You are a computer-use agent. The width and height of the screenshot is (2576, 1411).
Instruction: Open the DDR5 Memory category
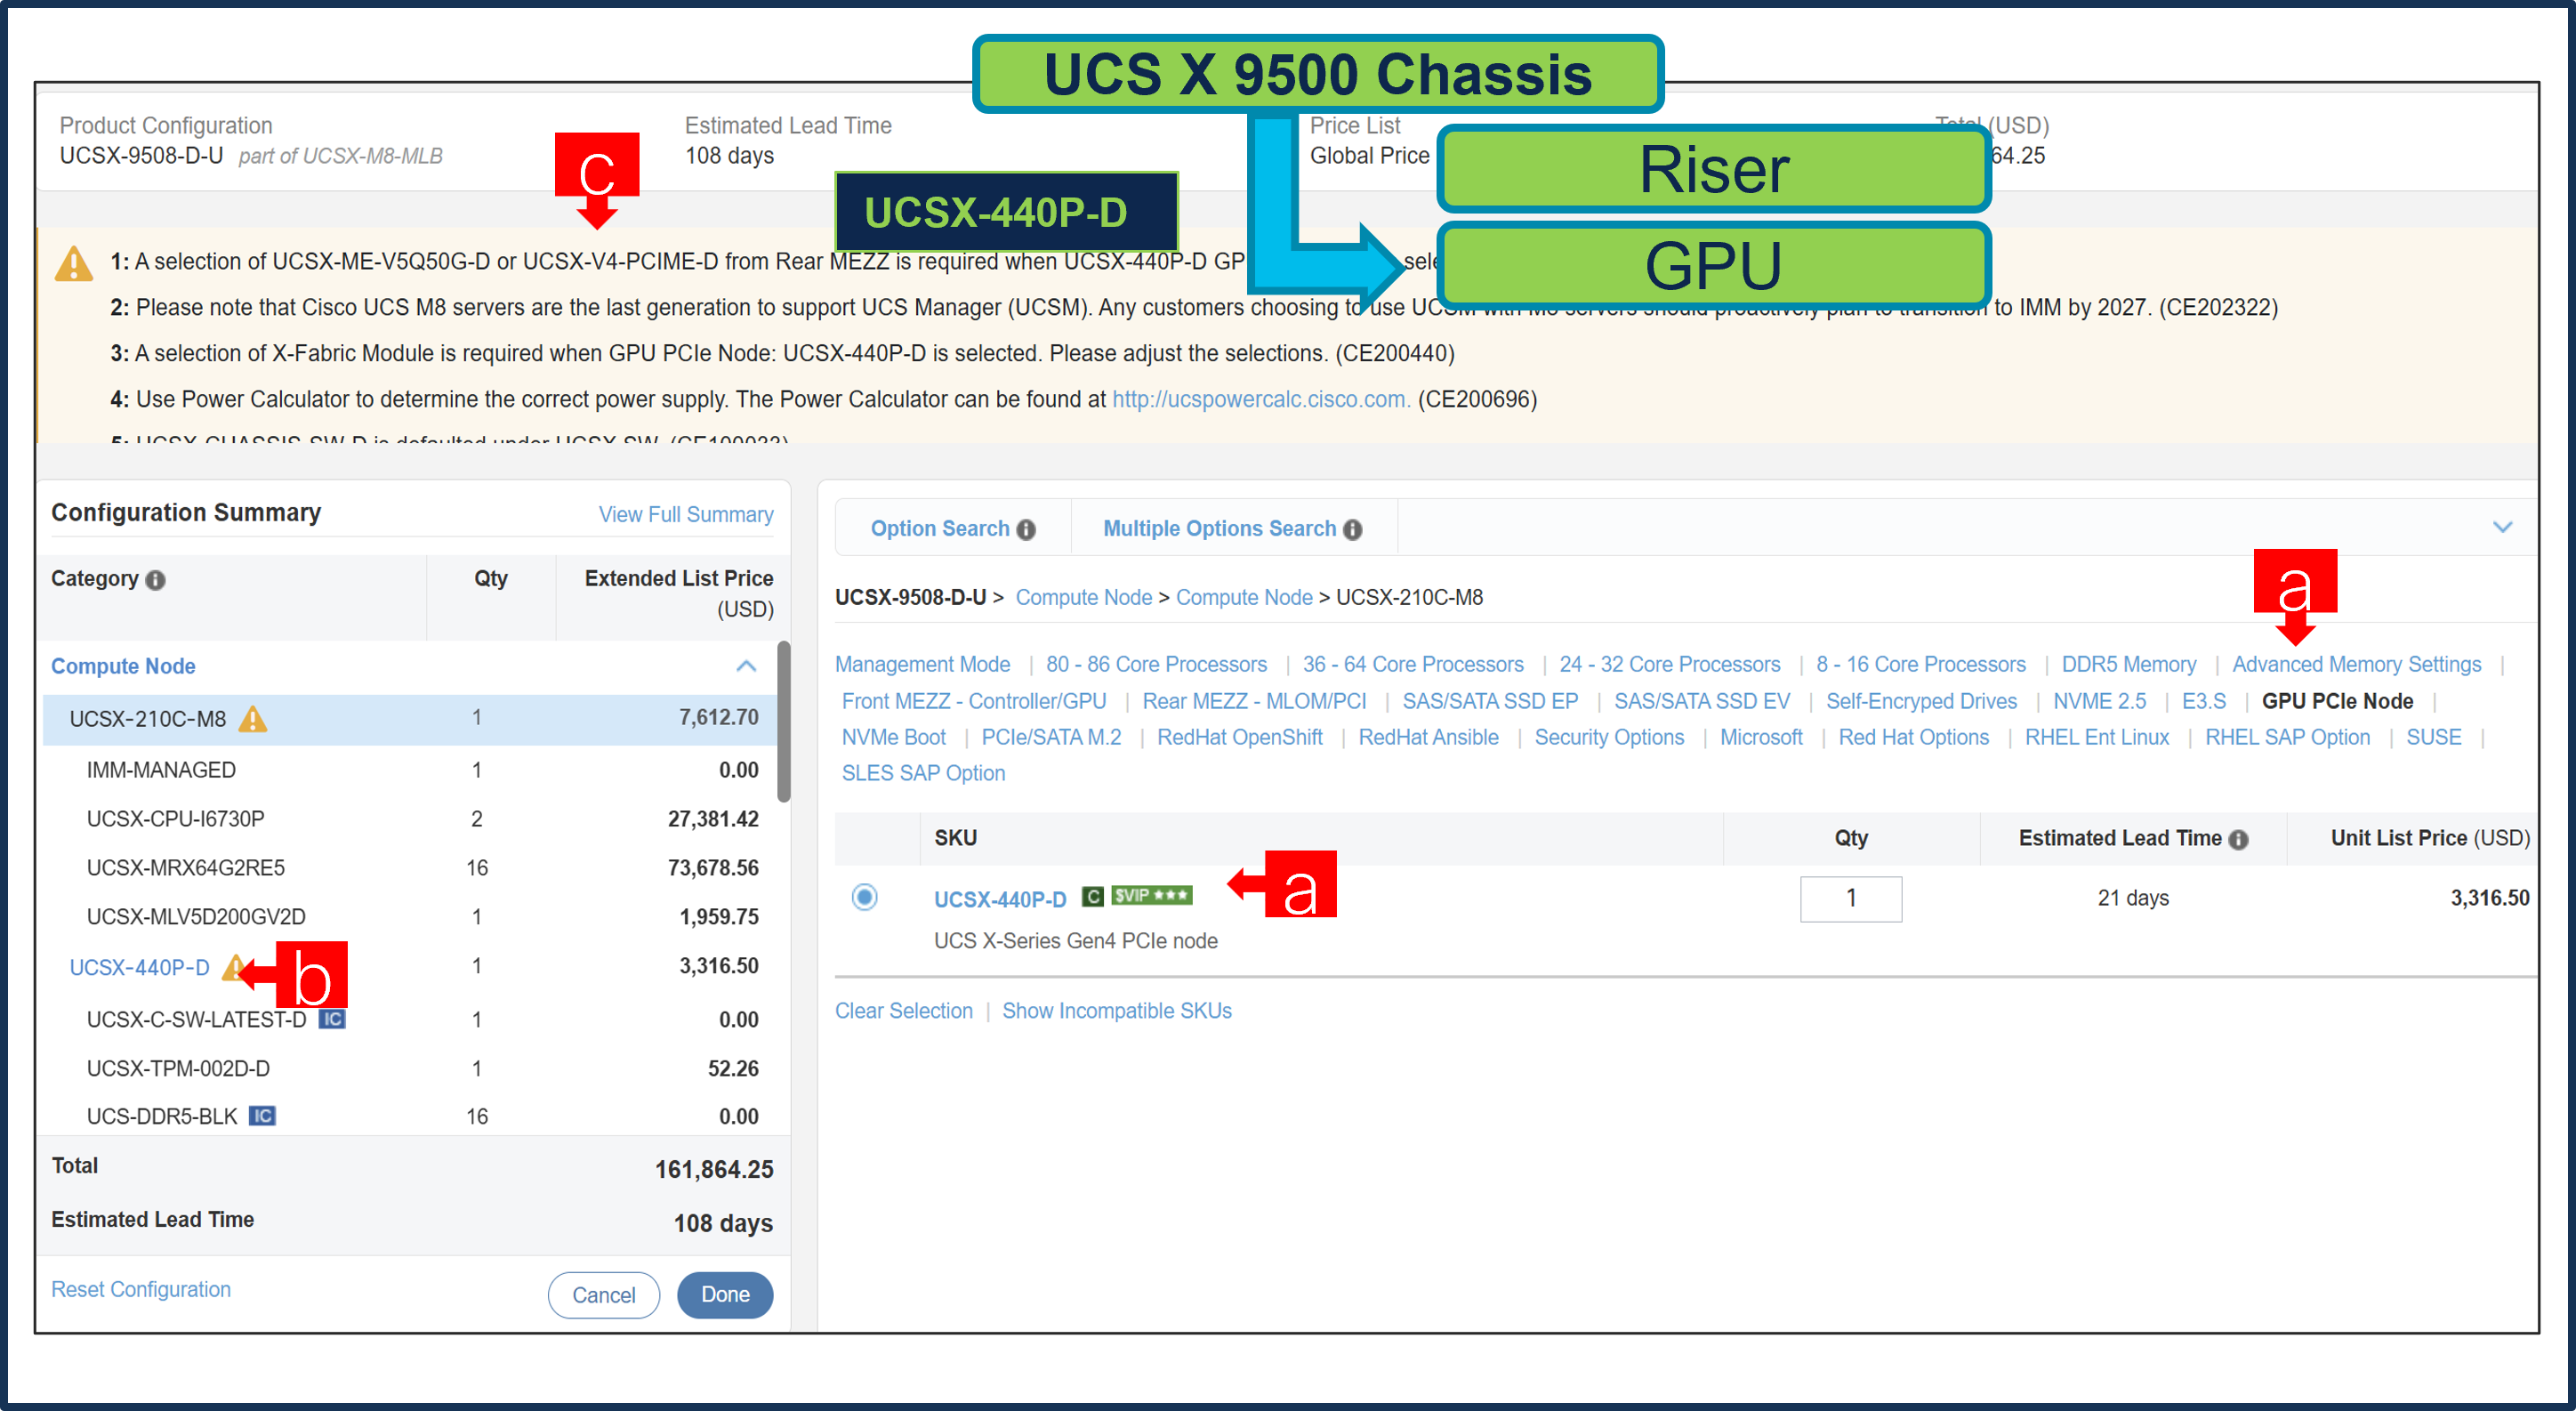(x=2129, y=664)
